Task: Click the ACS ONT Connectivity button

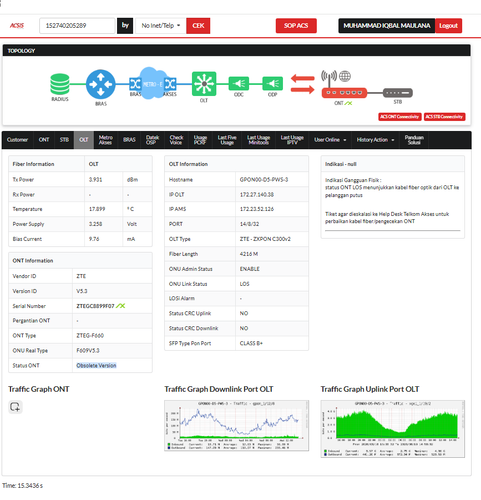Action: point(400,117)
